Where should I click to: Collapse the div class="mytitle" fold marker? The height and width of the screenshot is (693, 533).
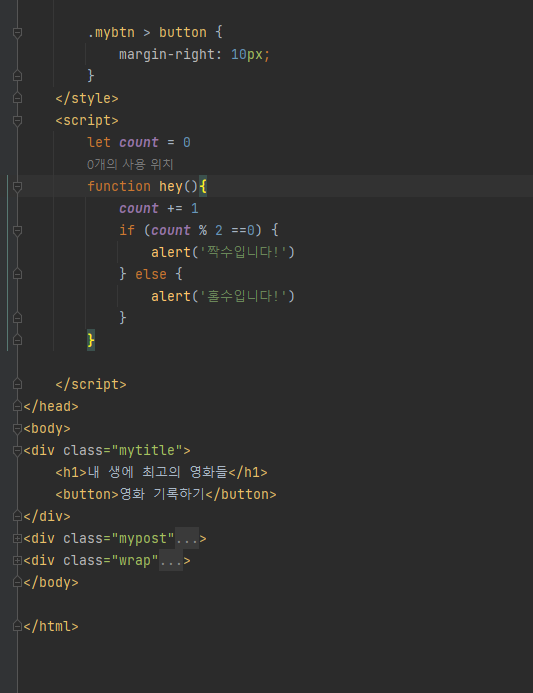pos(17,450)
